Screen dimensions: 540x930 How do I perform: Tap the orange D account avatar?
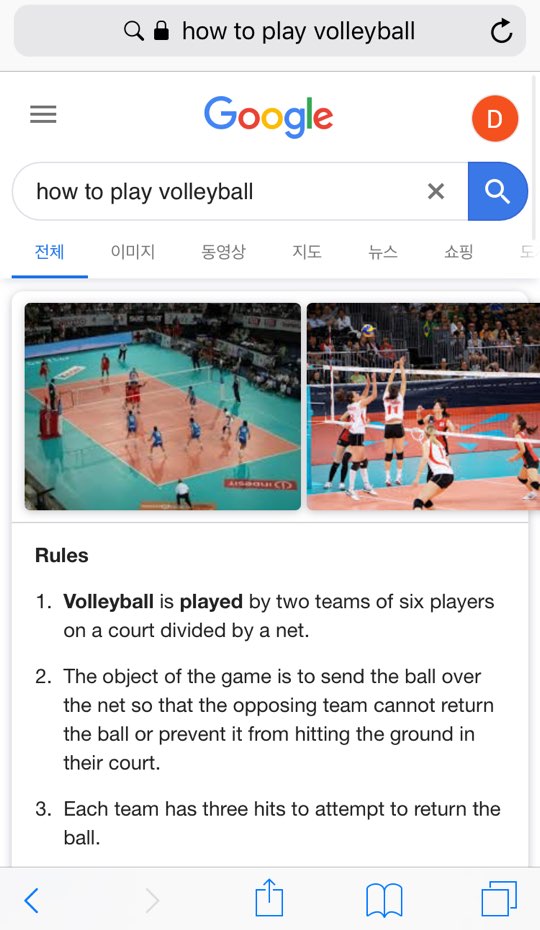pyautogui.click(x=494, y=118)
